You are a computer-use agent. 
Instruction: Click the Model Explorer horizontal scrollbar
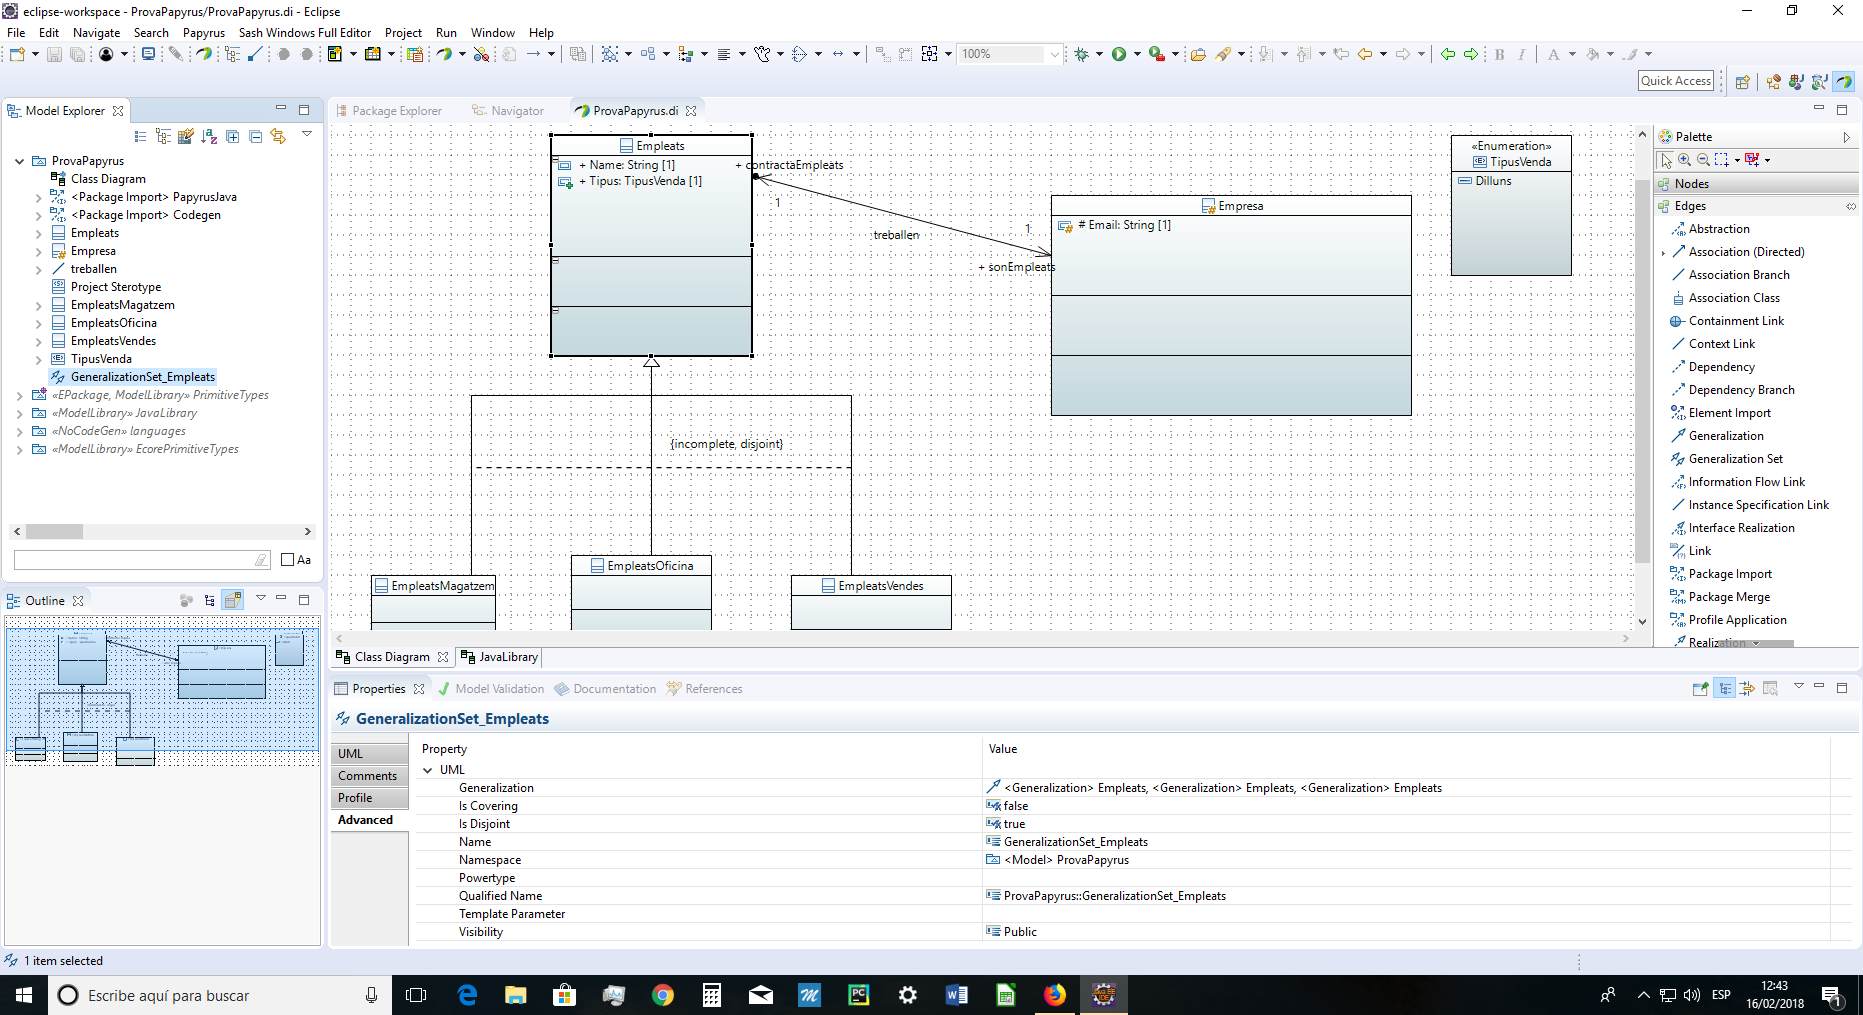click(x=162, y=532)
